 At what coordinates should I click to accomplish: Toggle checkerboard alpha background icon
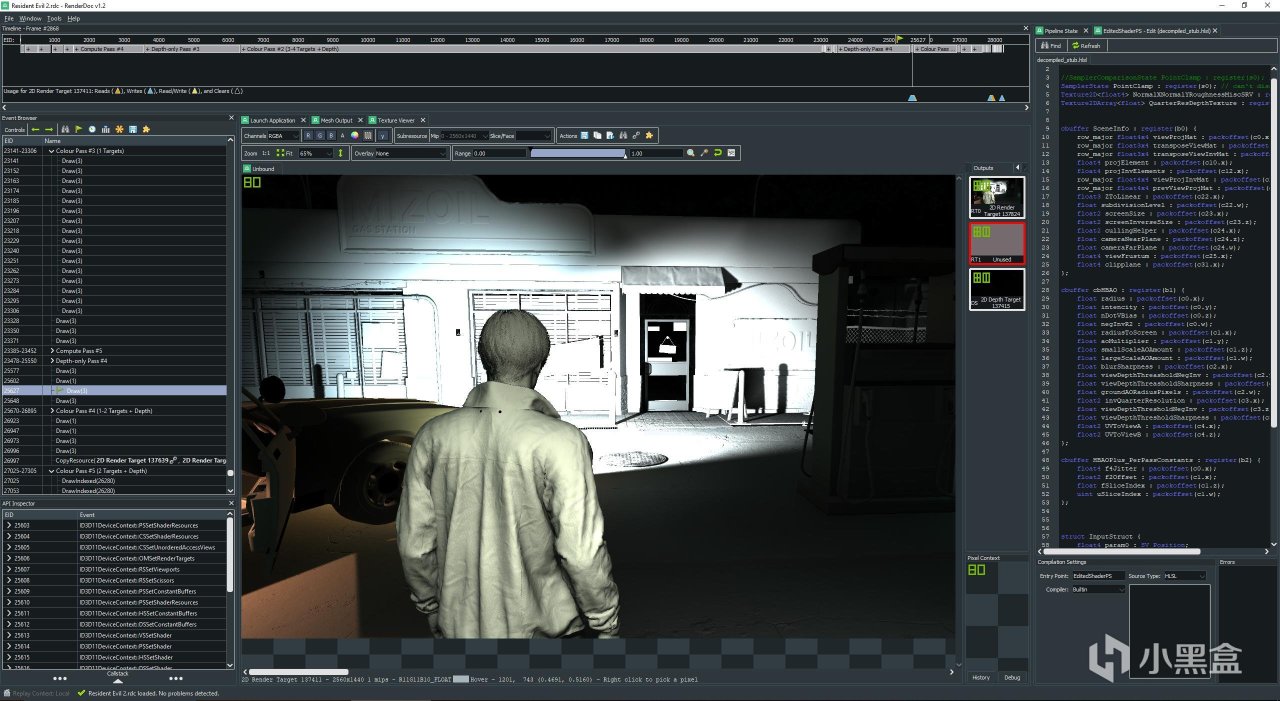(367, 135)
